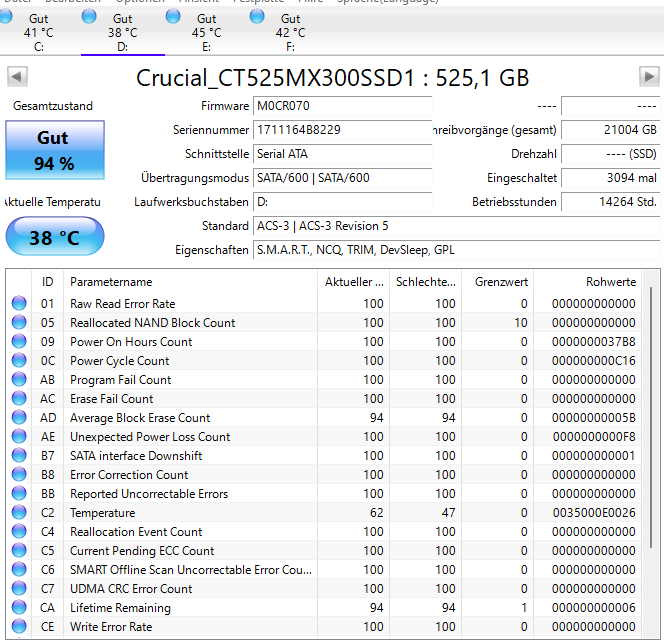
Task: Select the Power On Hours Count row name
Action: point(131,342)
